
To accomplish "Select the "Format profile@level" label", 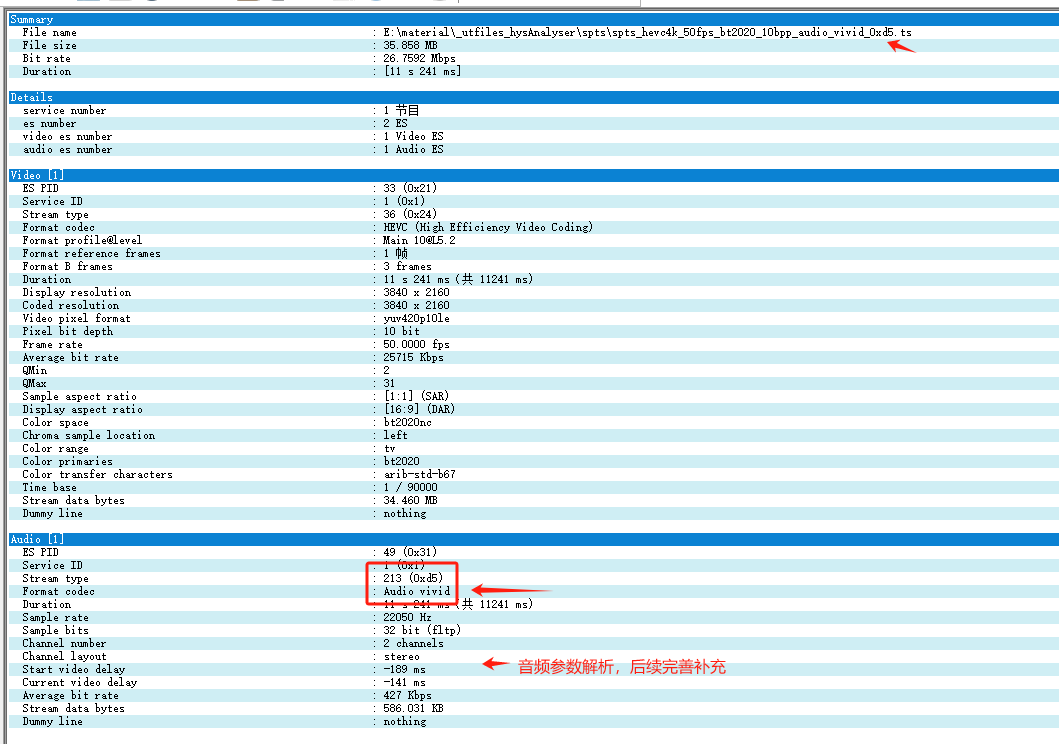I will point(82,240).
